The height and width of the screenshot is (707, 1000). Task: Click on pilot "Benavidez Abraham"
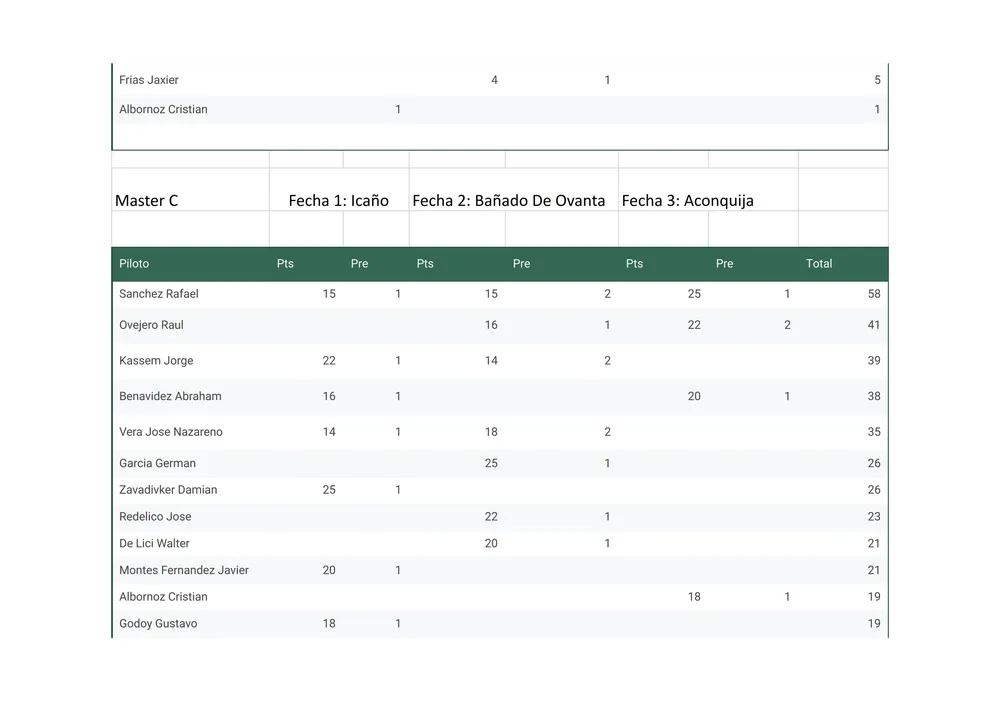click(x=170, y=396)
